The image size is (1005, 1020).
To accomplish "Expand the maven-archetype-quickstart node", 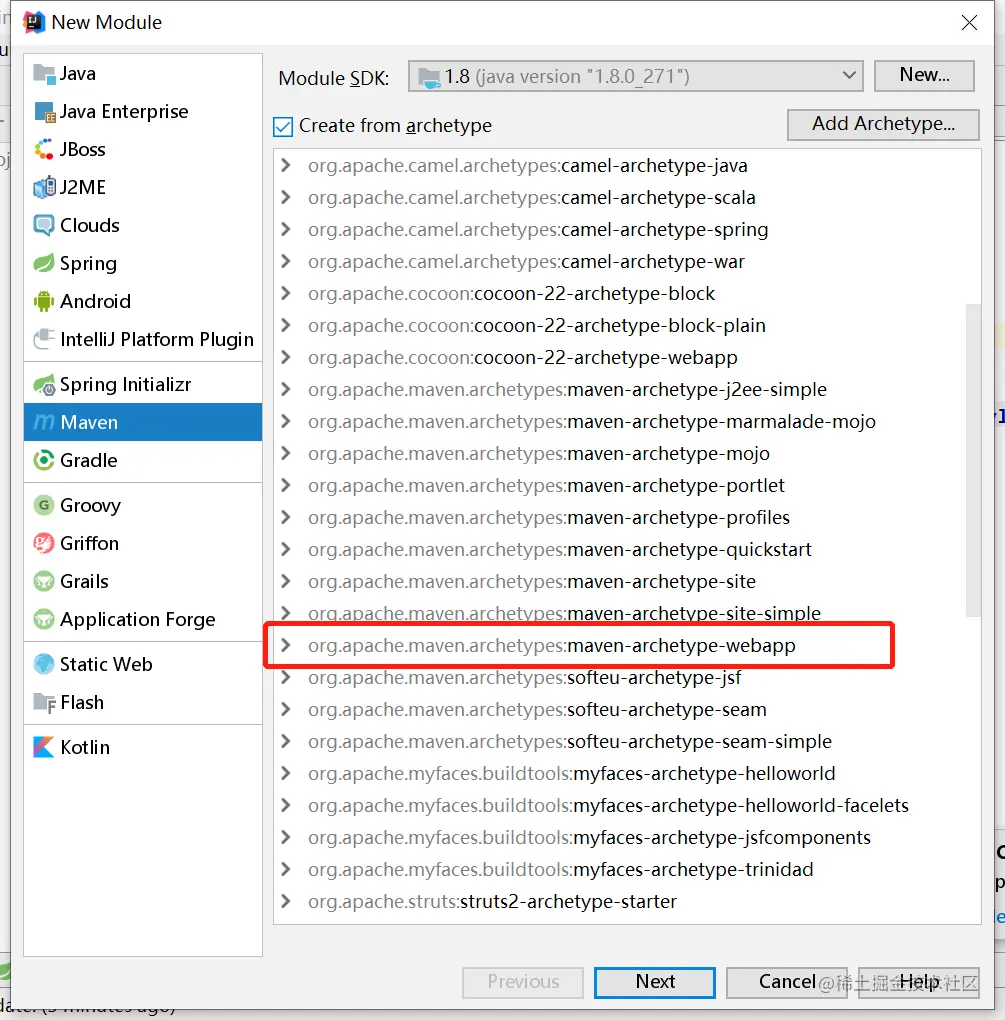I will tap(286, 549).
